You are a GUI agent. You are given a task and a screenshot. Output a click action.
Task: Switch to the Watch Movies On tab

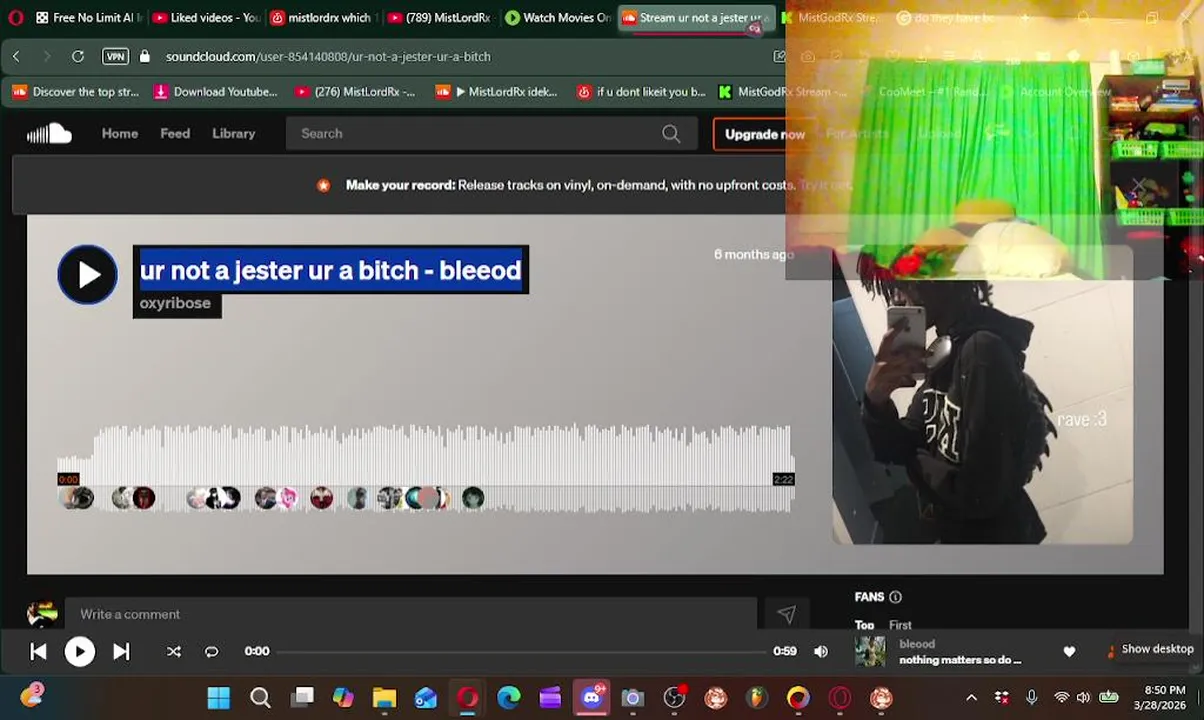click(x=558, y=18)
